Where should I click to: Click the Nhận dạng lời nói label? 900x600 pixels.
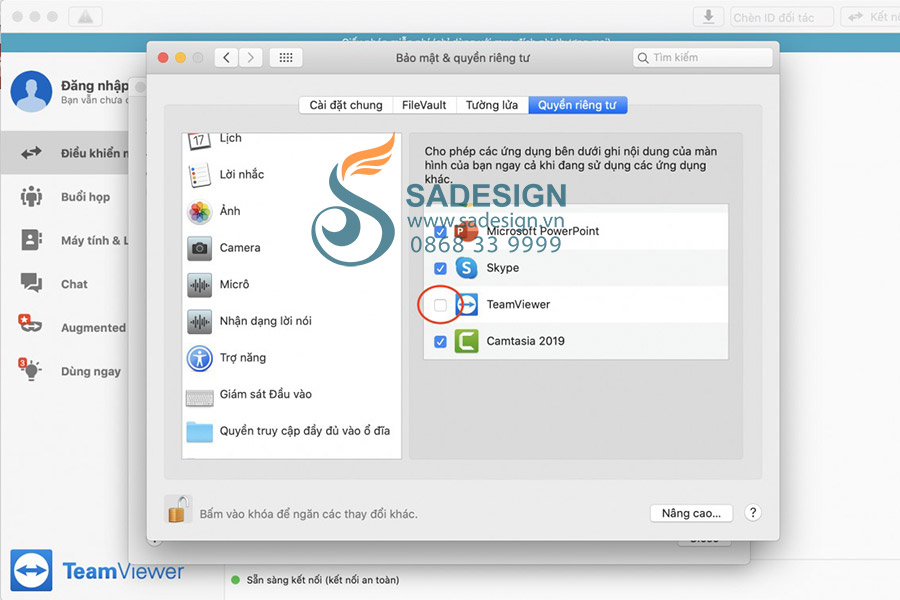(266, 322)
